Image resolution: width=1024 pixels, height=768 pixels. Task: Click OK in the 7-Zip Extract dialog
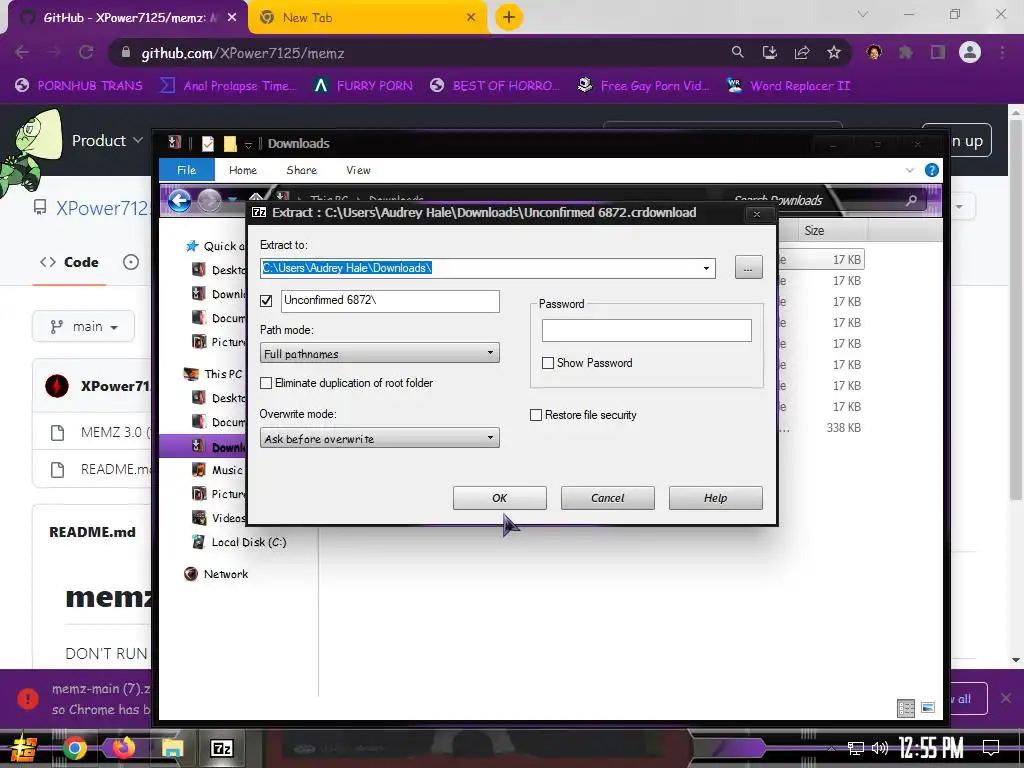tap(500, 498)
